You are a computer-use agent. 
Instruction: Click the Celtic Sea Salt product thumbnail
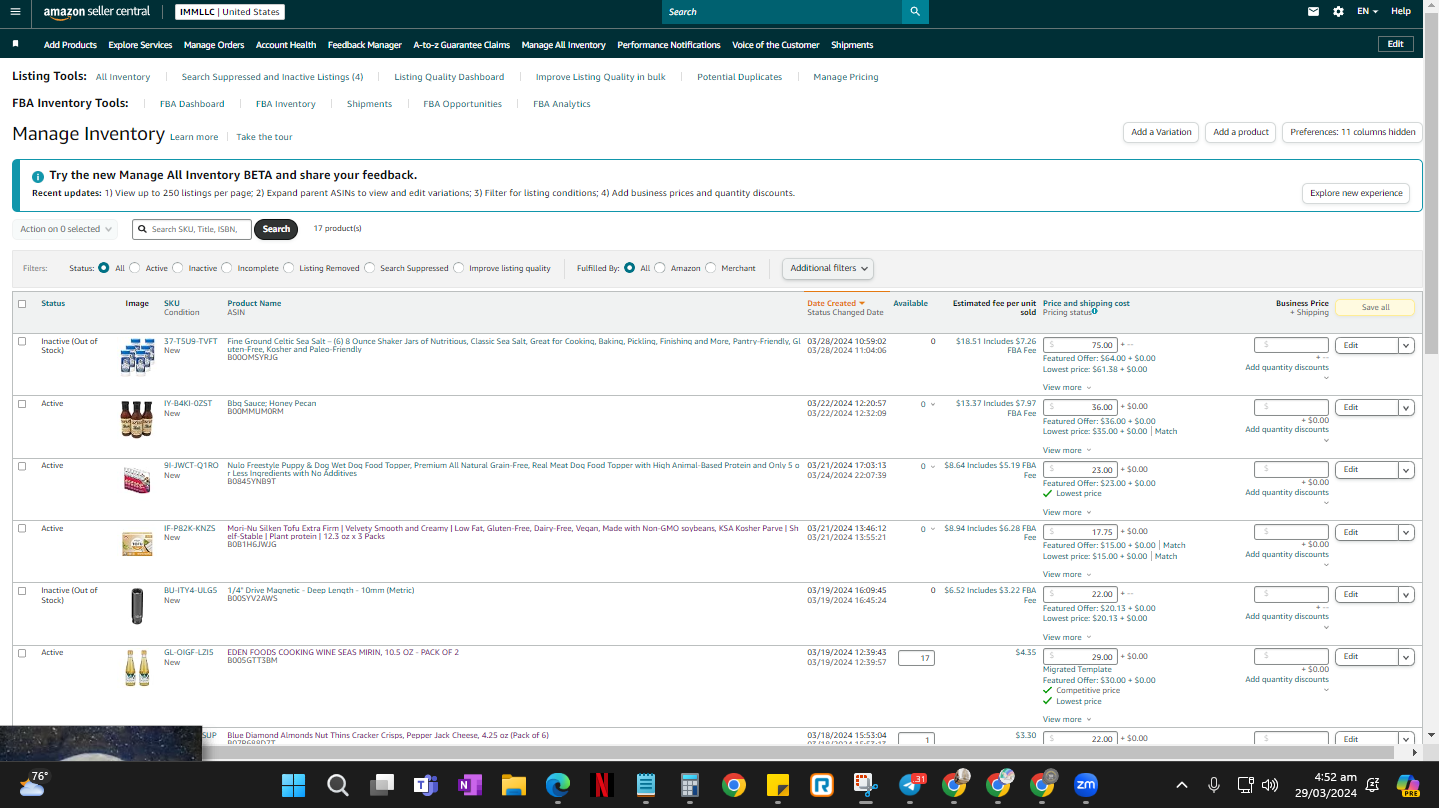click(x=137, y=357)
